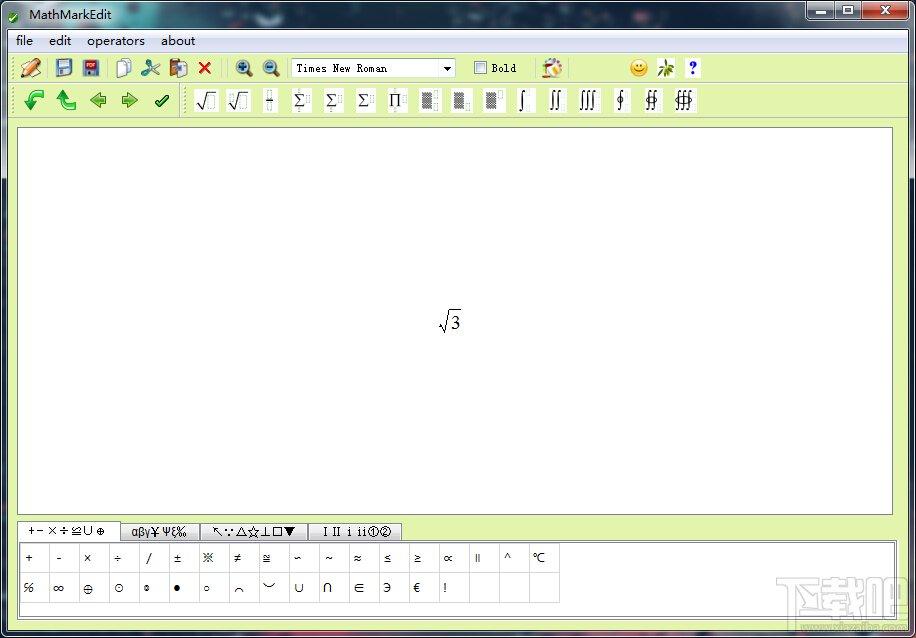Open the Times New Roman font dropdown
The width and height of the screenshot is (916, 638).
coord(447,68)
